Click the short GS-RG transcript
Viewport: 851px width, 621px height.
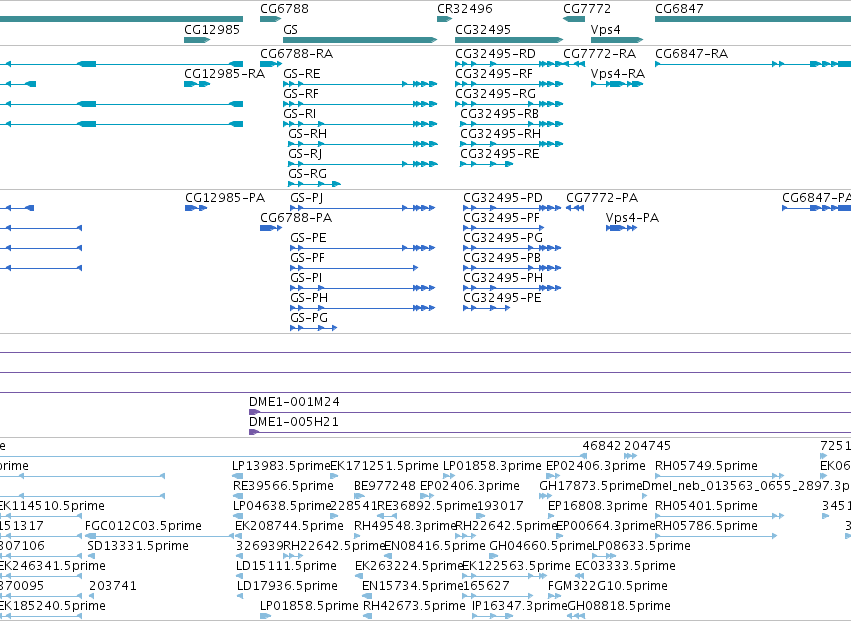tap(314, 184)
